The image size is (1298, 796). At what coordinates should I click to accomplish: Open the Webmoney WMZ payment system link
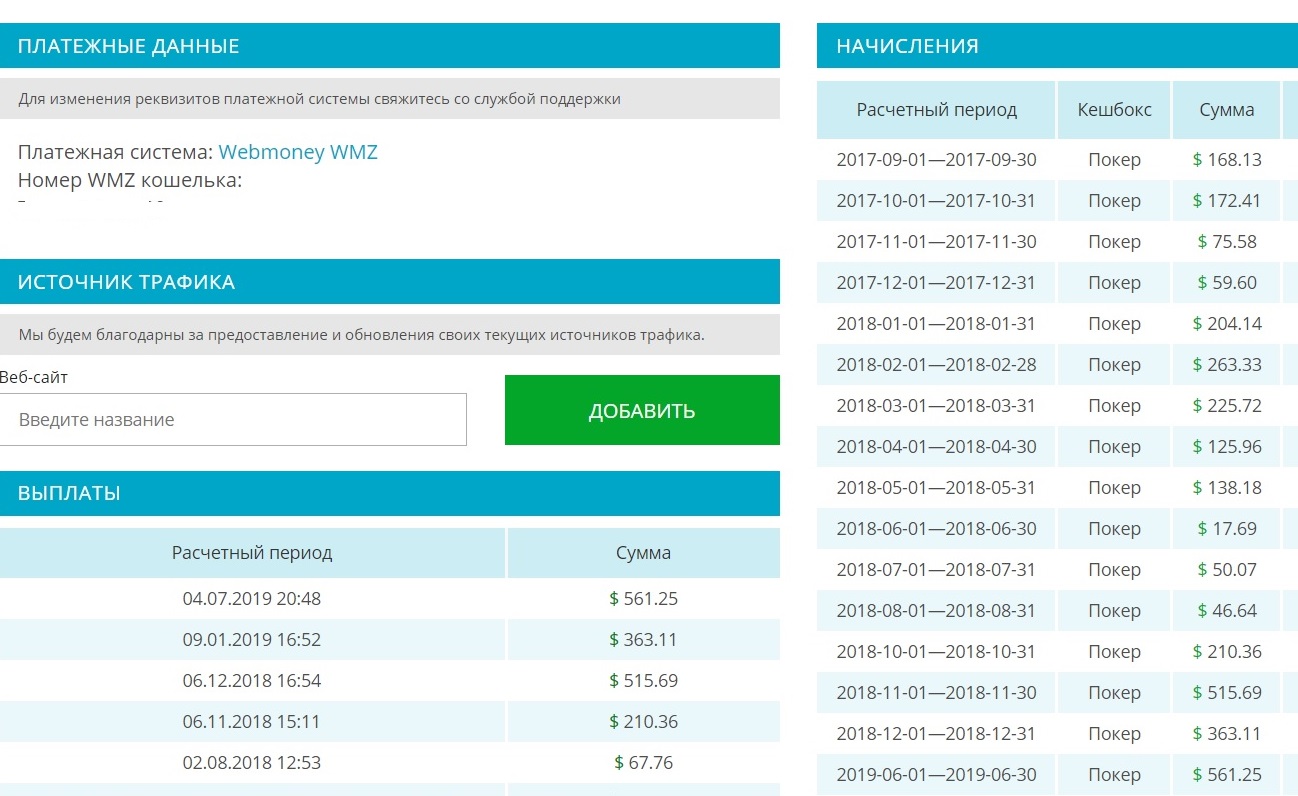click(x=298, y=152)
